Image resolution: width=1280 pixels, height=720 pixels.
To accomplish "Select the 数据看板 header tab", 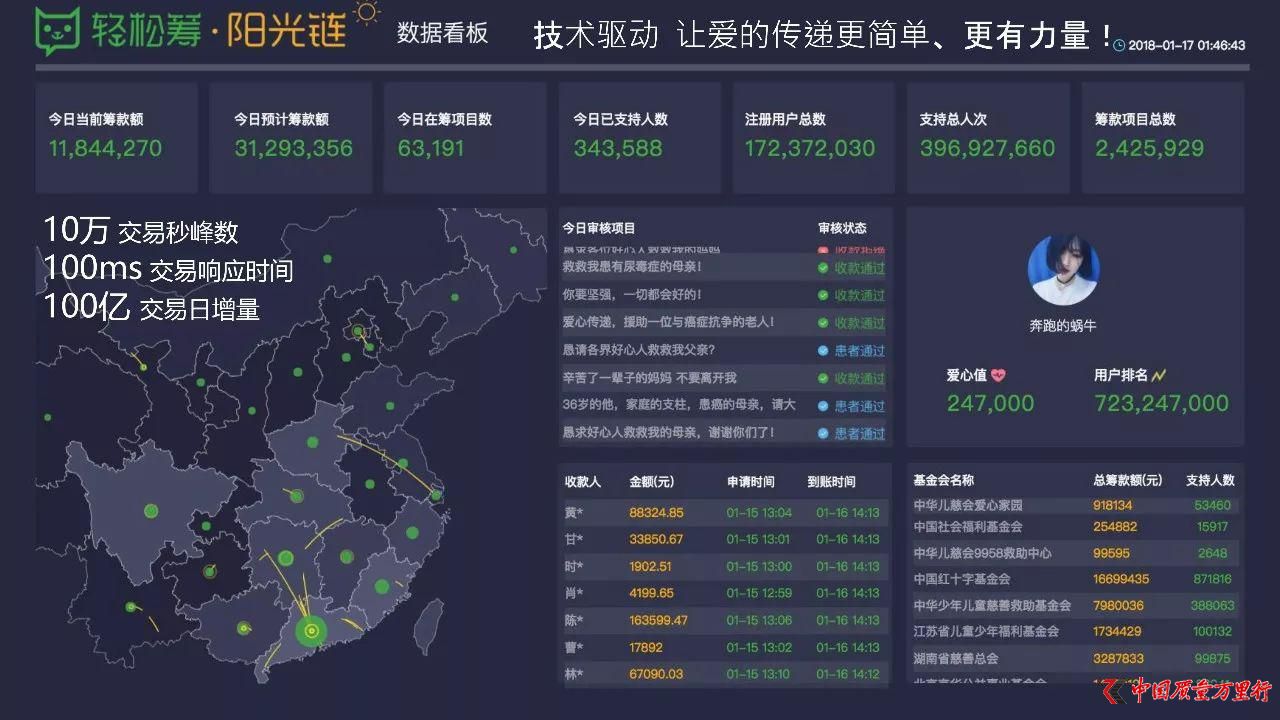I will click(442, 33).
